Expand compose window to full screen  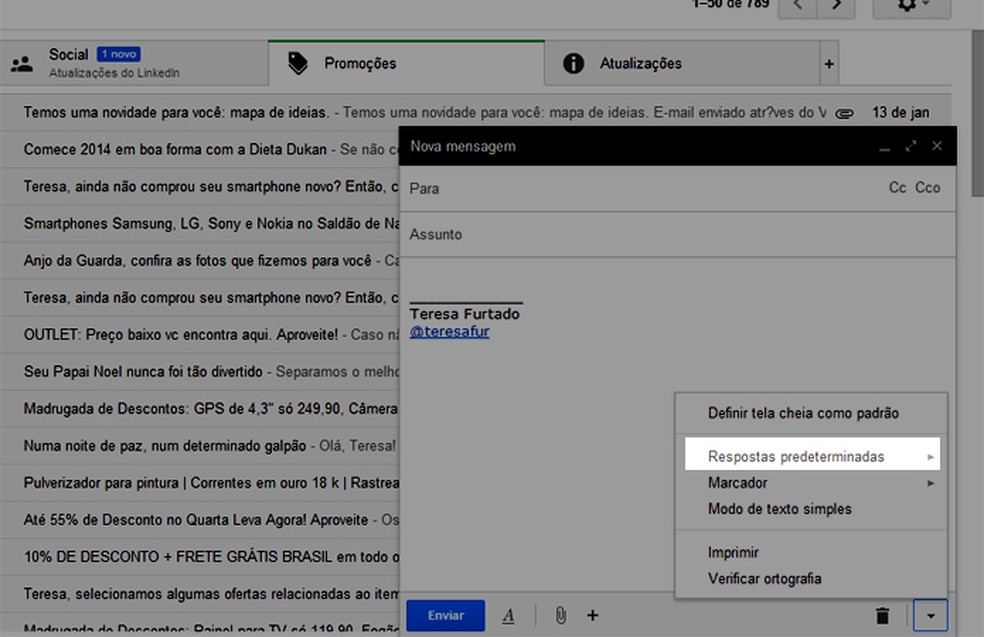(x=911, y=146)
